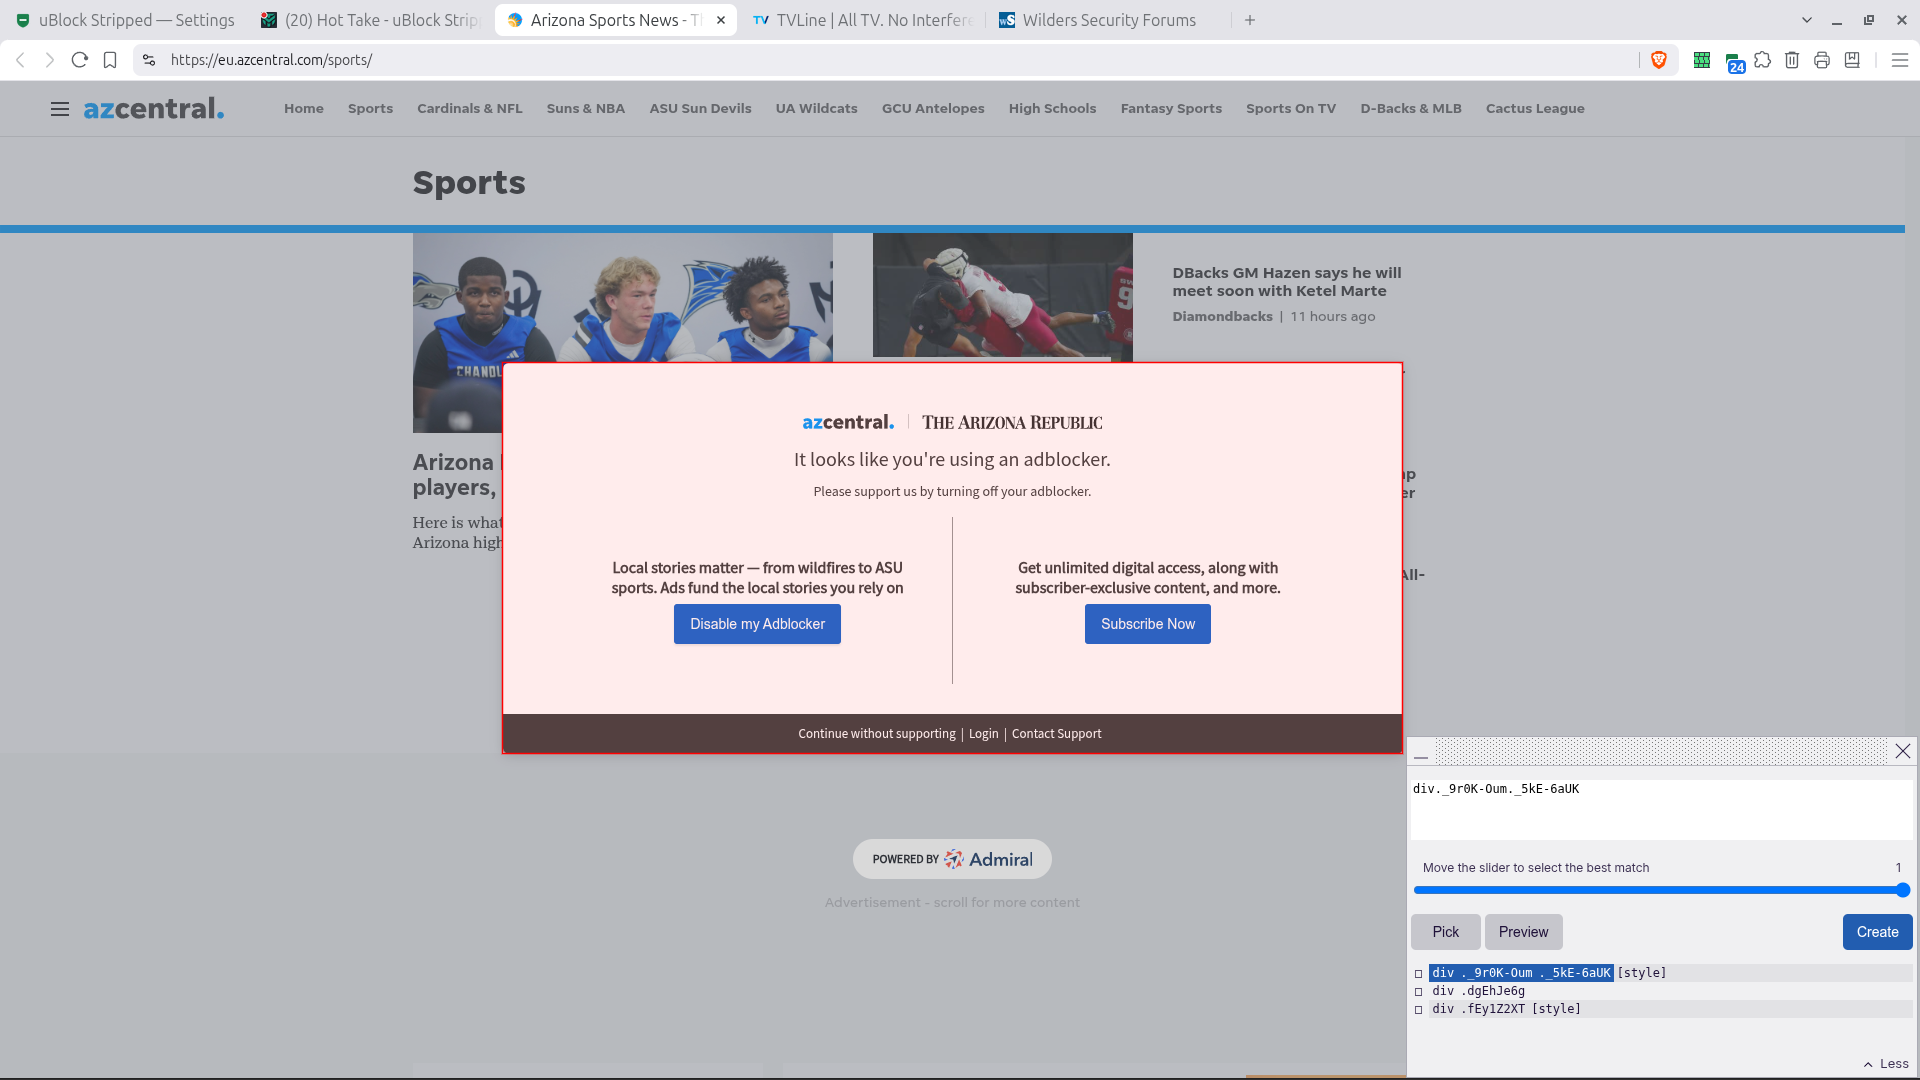Open Cardinals & NFL nav item
The width and height of the screenshot is (1920, 1080).
[470, 109]
